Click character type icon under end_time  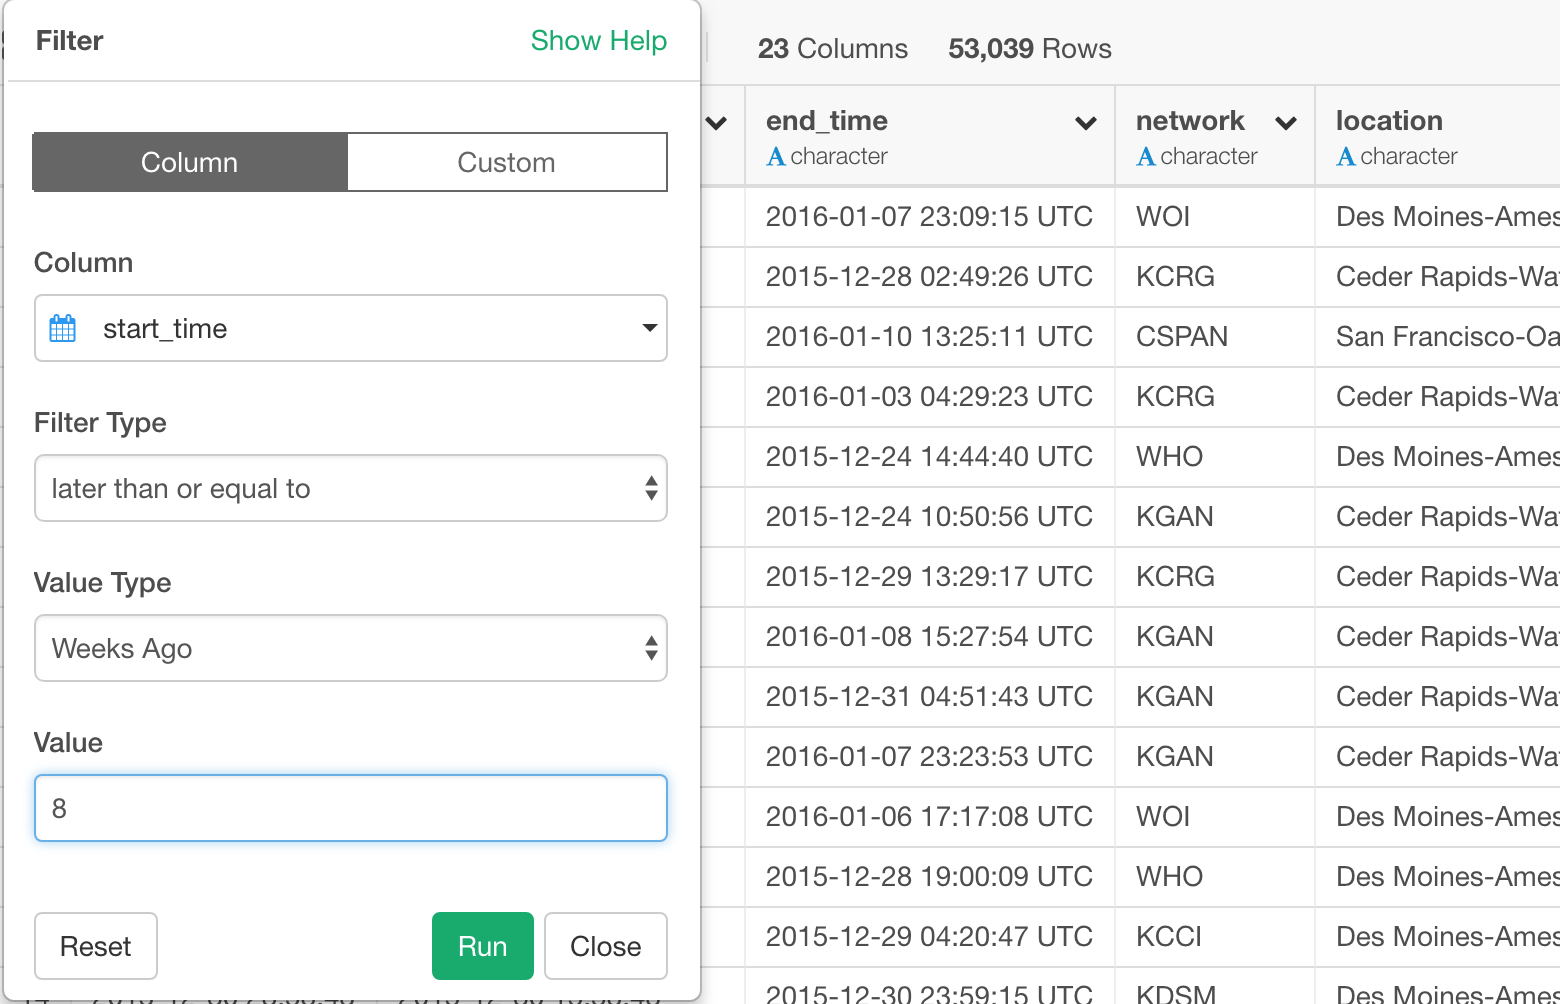click(775, 157)
